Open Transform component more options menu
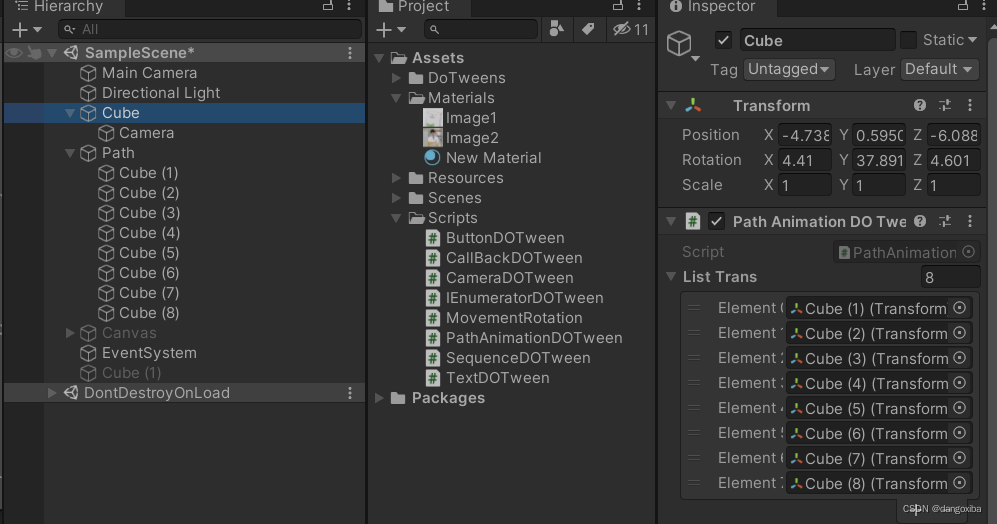The height and width of the screenshot is (524, 997). [x=970, y=106]
